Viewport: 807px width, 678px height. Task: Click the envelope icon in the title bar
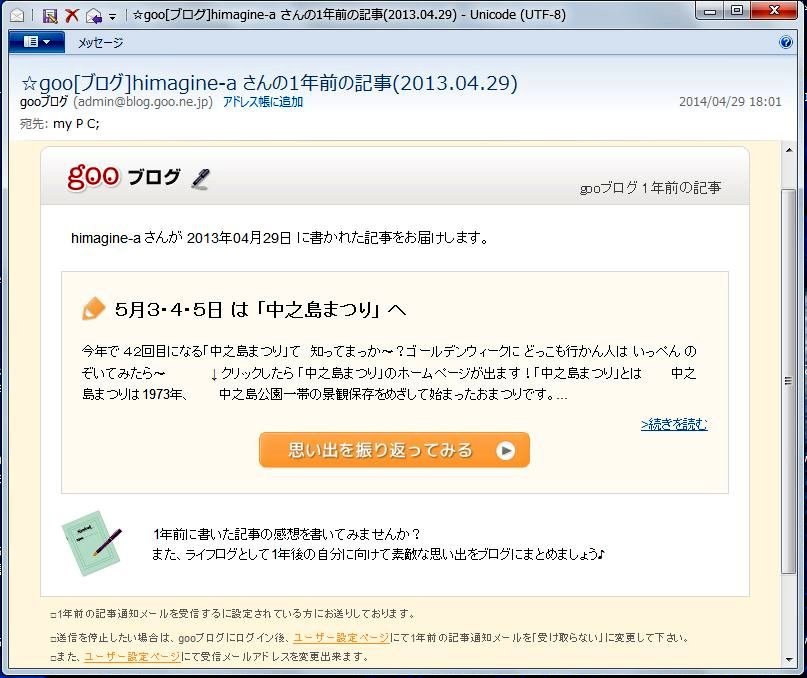(x=17, y=15)
